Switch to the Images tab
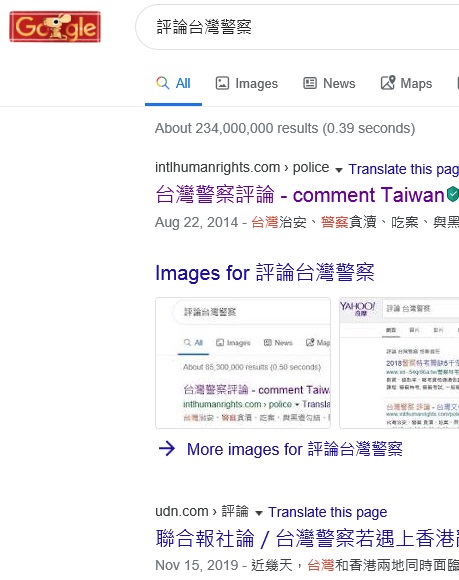 [x=247, y=83]
